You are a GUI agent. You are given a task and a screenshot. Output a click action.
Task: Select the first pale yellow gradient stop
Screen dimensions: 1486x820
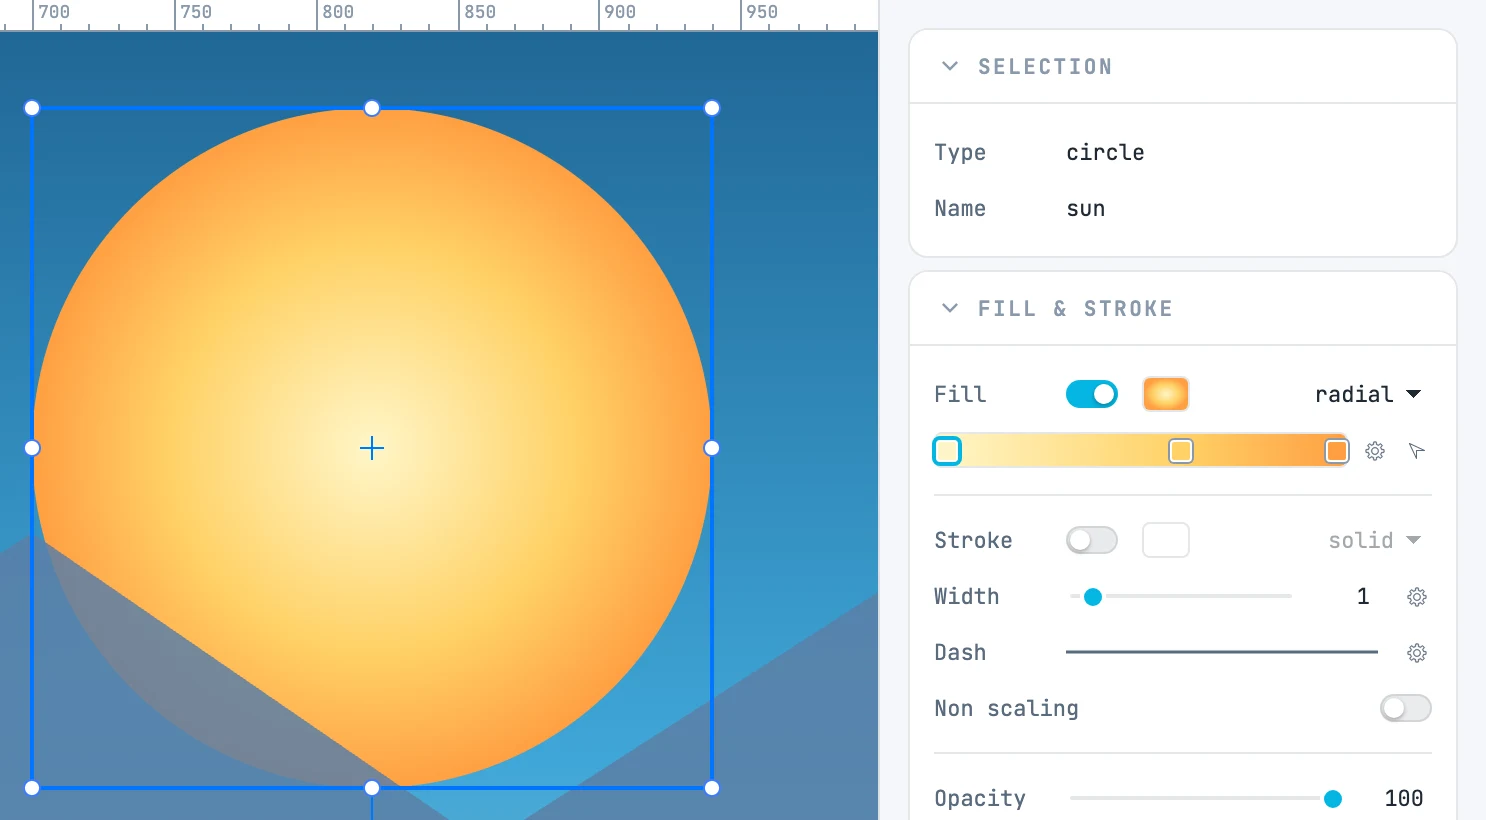947,451
